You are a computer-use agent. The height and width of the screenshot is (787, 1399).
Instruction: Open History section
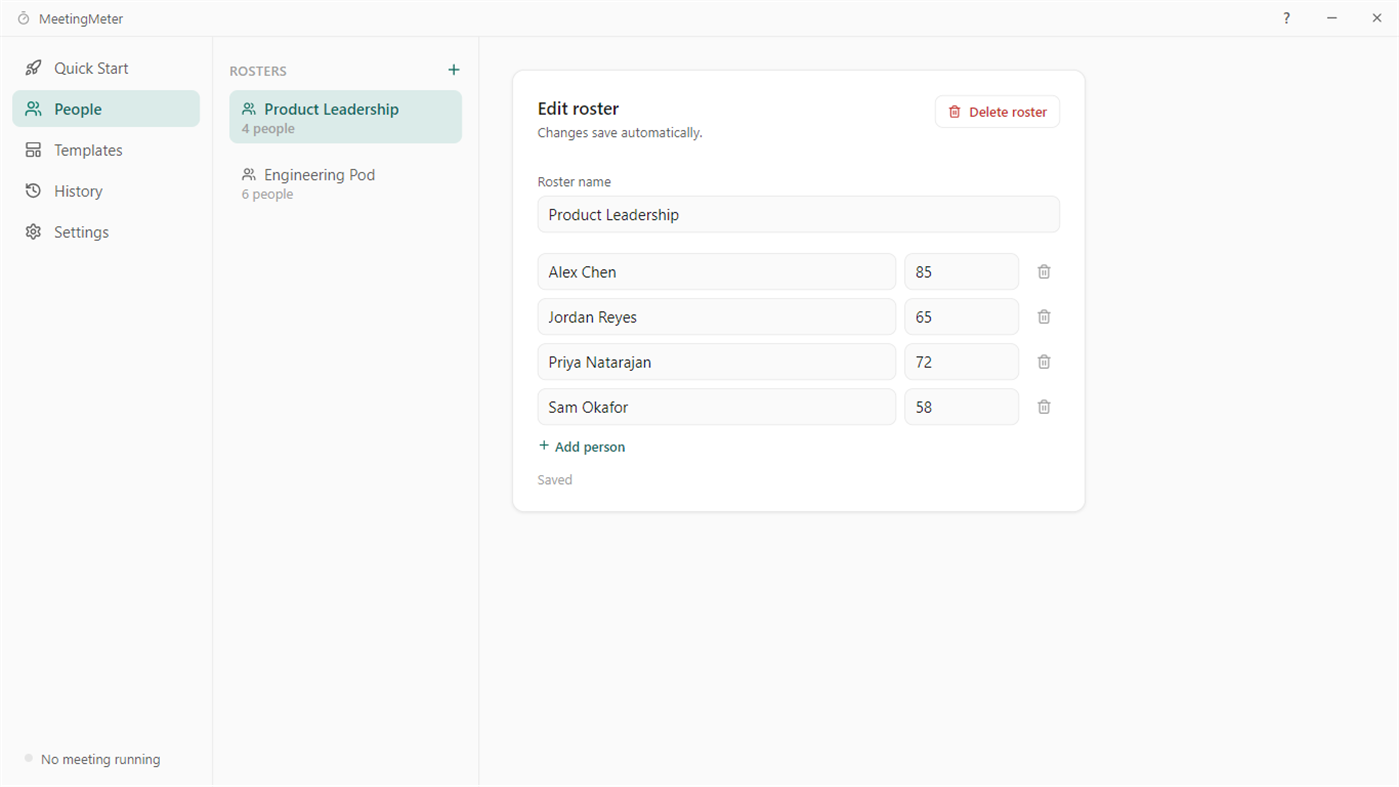(x=106, y=191)
